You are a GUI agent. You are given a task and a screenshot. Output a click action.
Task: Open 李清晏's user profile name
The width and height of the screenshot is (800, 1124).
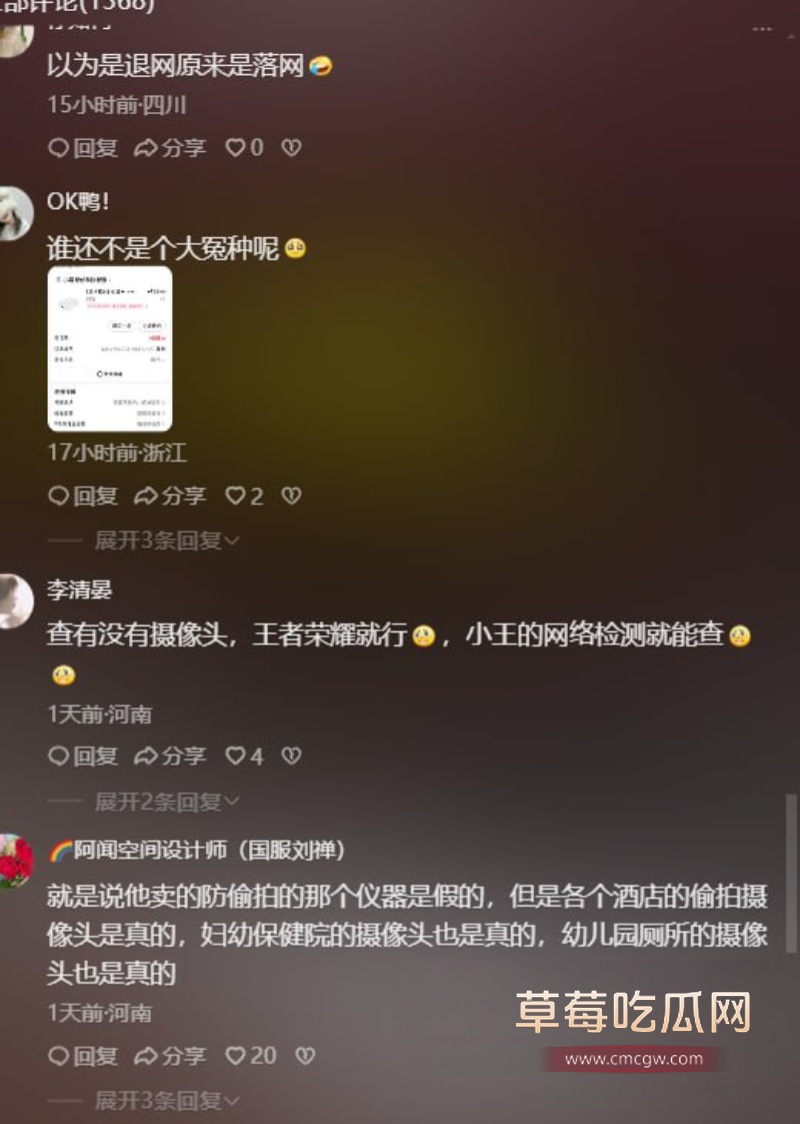[80, 589]
